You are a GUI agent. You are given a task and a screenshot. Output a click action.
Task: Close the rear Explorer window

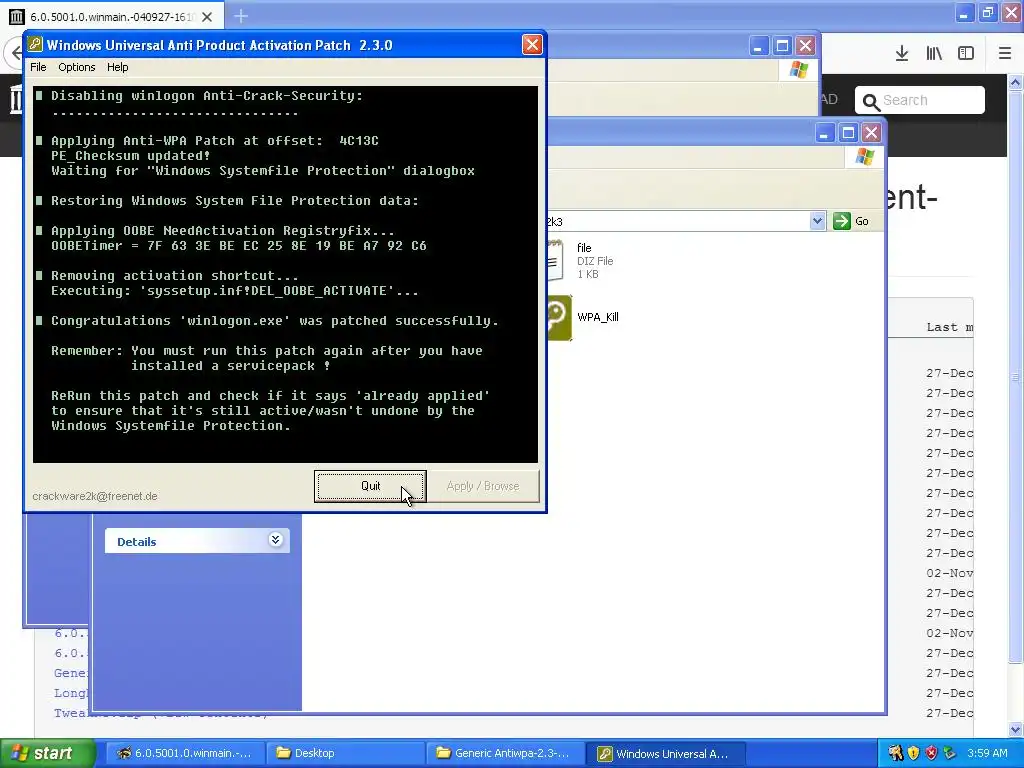click(x=806, y=46)
